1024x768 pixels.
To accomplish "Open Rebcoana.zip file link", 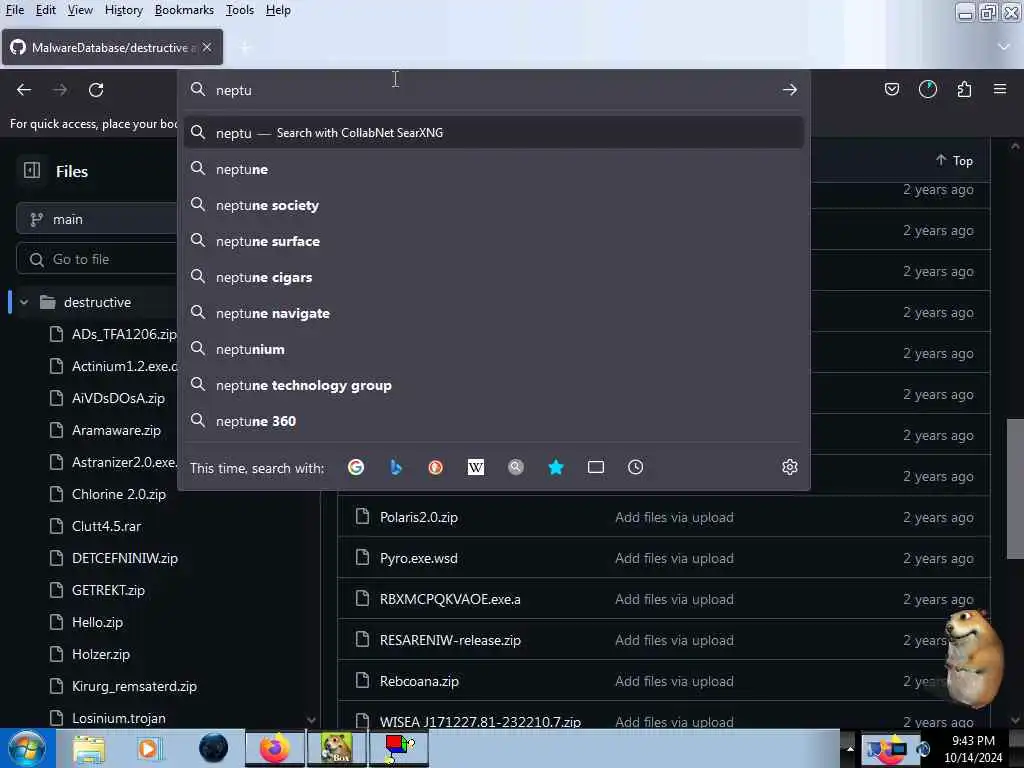I will coord(419,681).
